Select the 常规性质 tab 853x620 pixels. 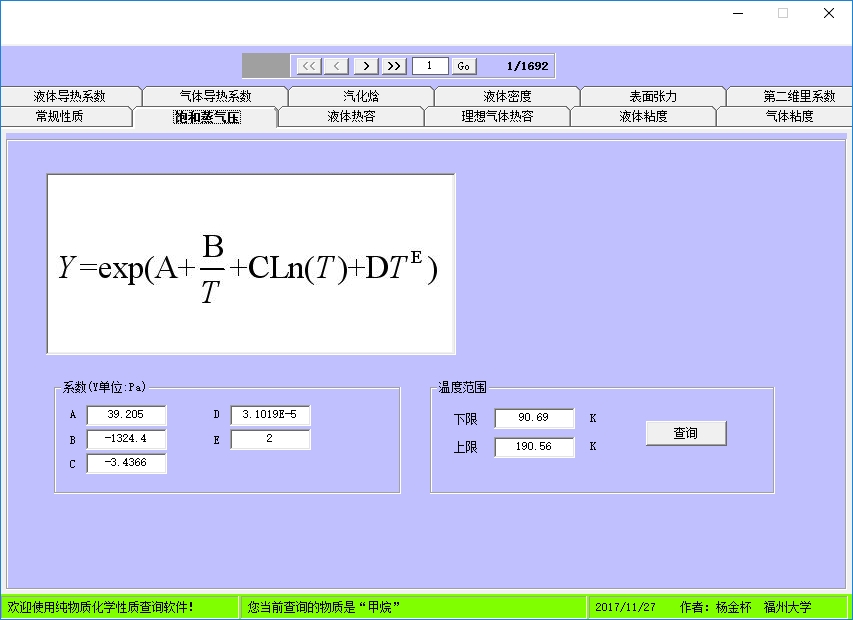[65, 116]
